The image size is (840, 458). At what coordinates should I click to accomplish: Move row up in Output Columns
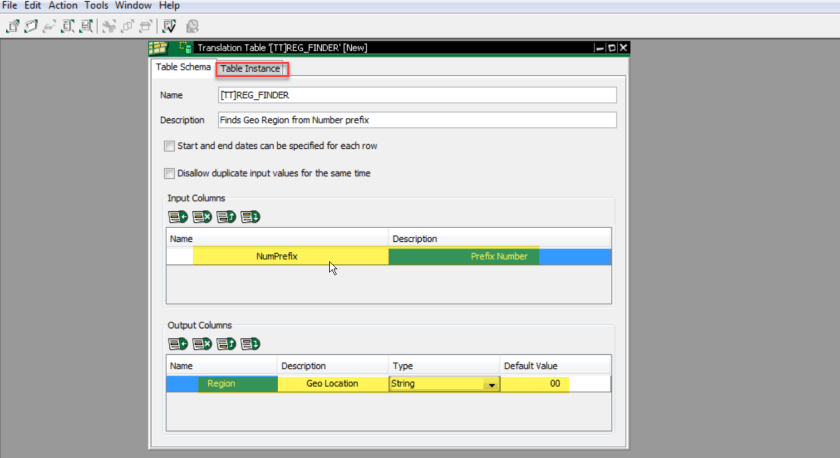[226, 344]
